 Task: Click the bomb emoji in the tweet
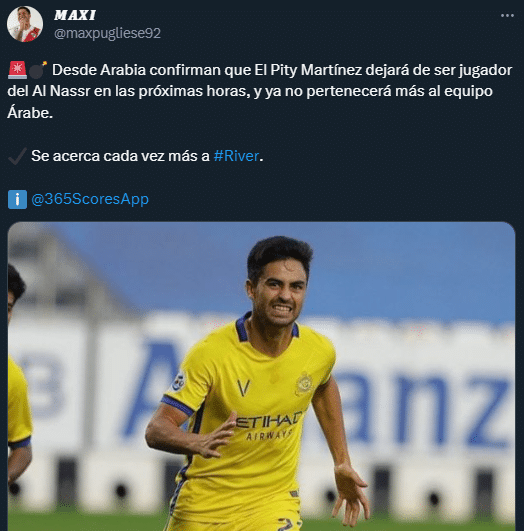click(38, 70)
